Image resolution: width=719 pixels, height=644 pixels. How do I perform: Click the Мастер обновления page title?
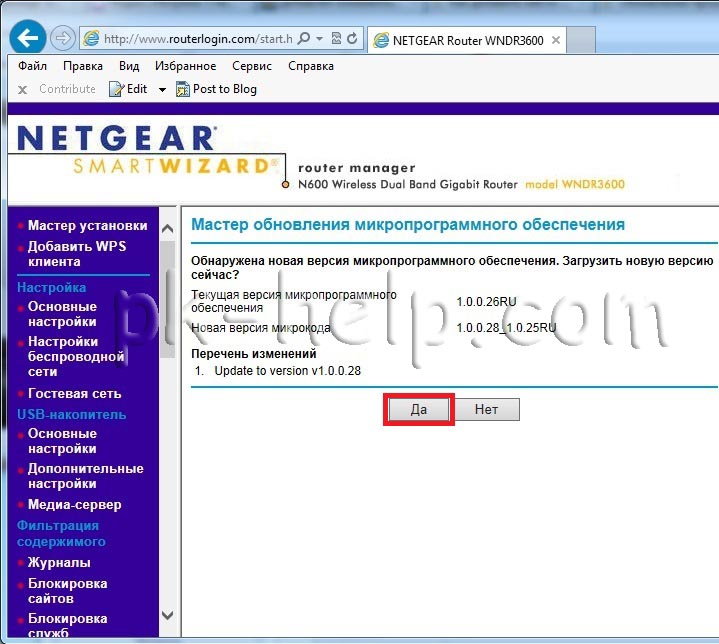[408, 224]
